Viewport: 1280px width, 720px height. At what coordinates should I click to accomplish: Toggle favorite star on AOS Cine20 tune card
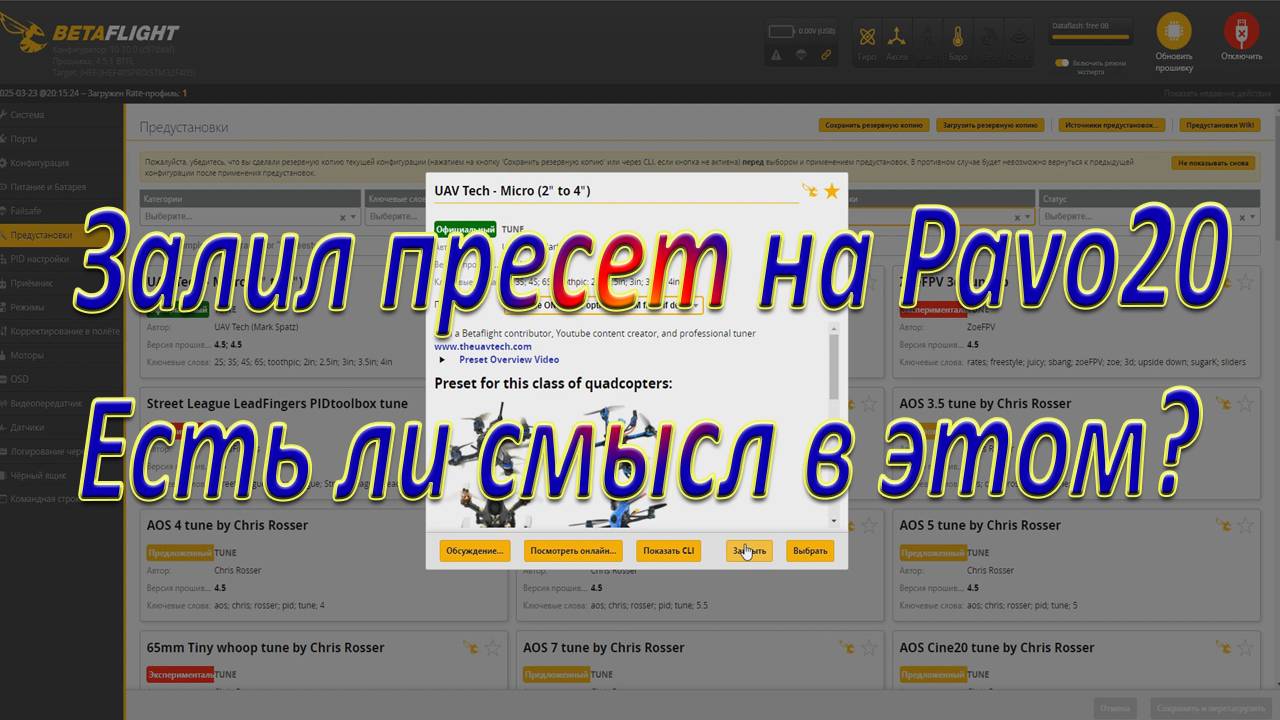coord(1245,648)
